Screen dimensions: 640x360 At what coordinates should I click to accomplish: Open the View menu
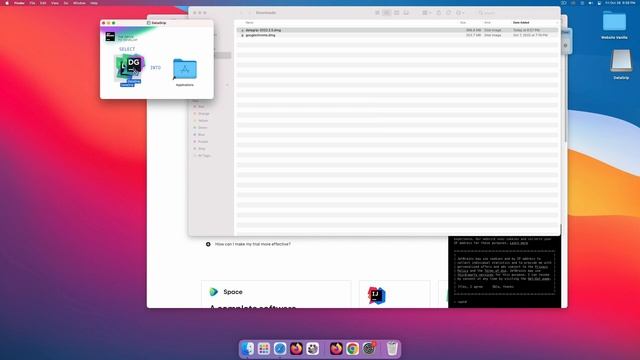55,3
